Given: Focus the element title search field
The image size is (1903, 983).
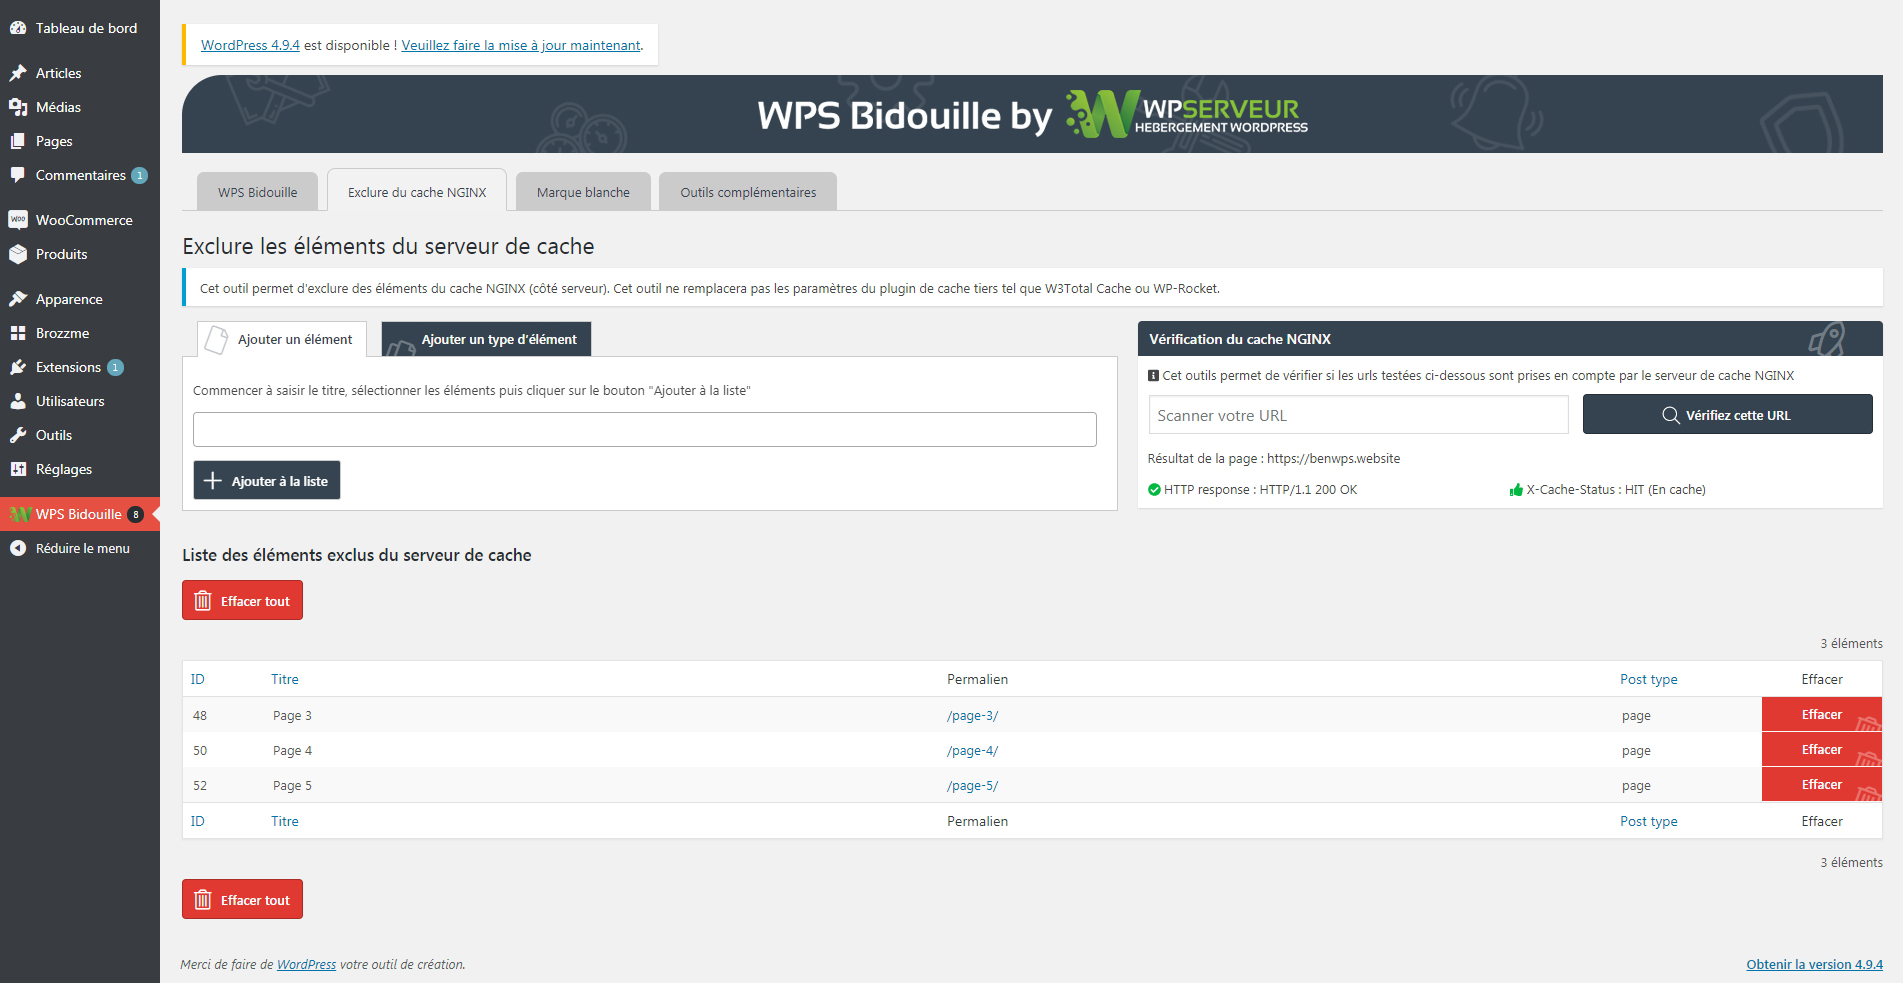Looking at the screenshot, I should (x=645, y=429).
